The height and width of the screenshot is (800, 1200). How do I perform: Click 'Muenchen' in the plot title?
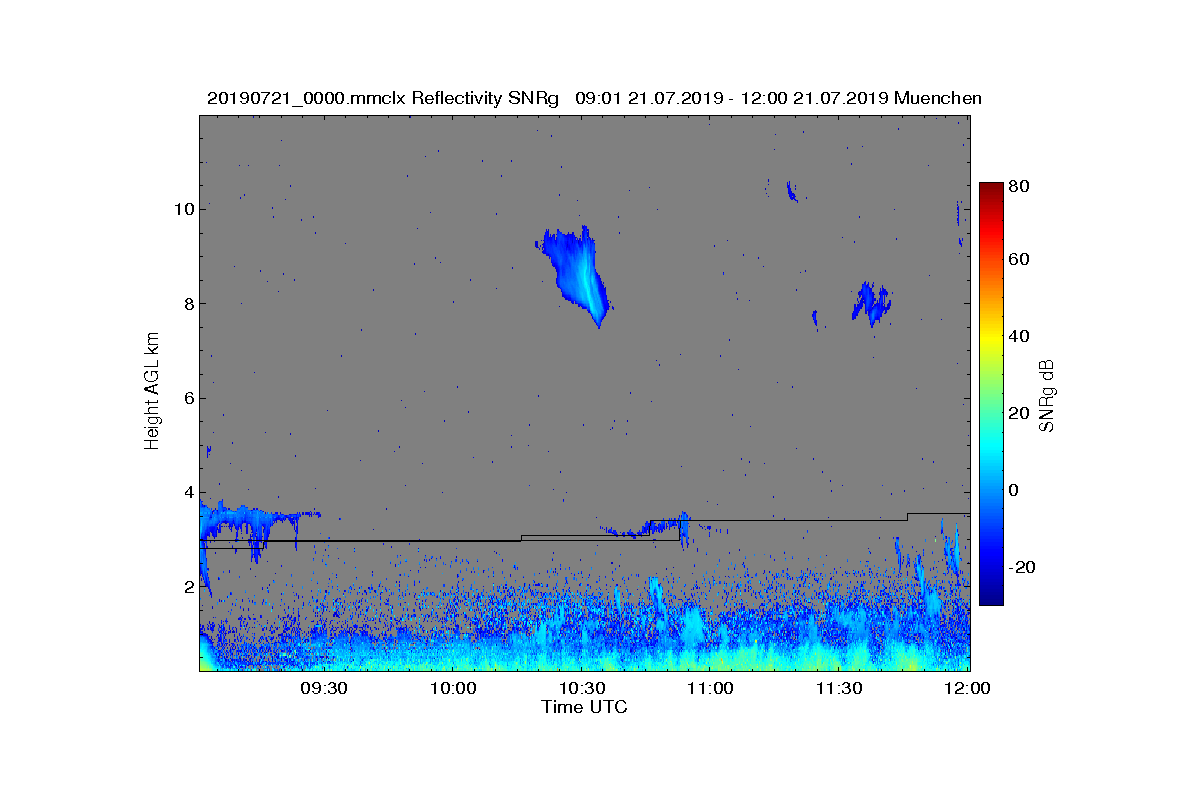point(938,98)
